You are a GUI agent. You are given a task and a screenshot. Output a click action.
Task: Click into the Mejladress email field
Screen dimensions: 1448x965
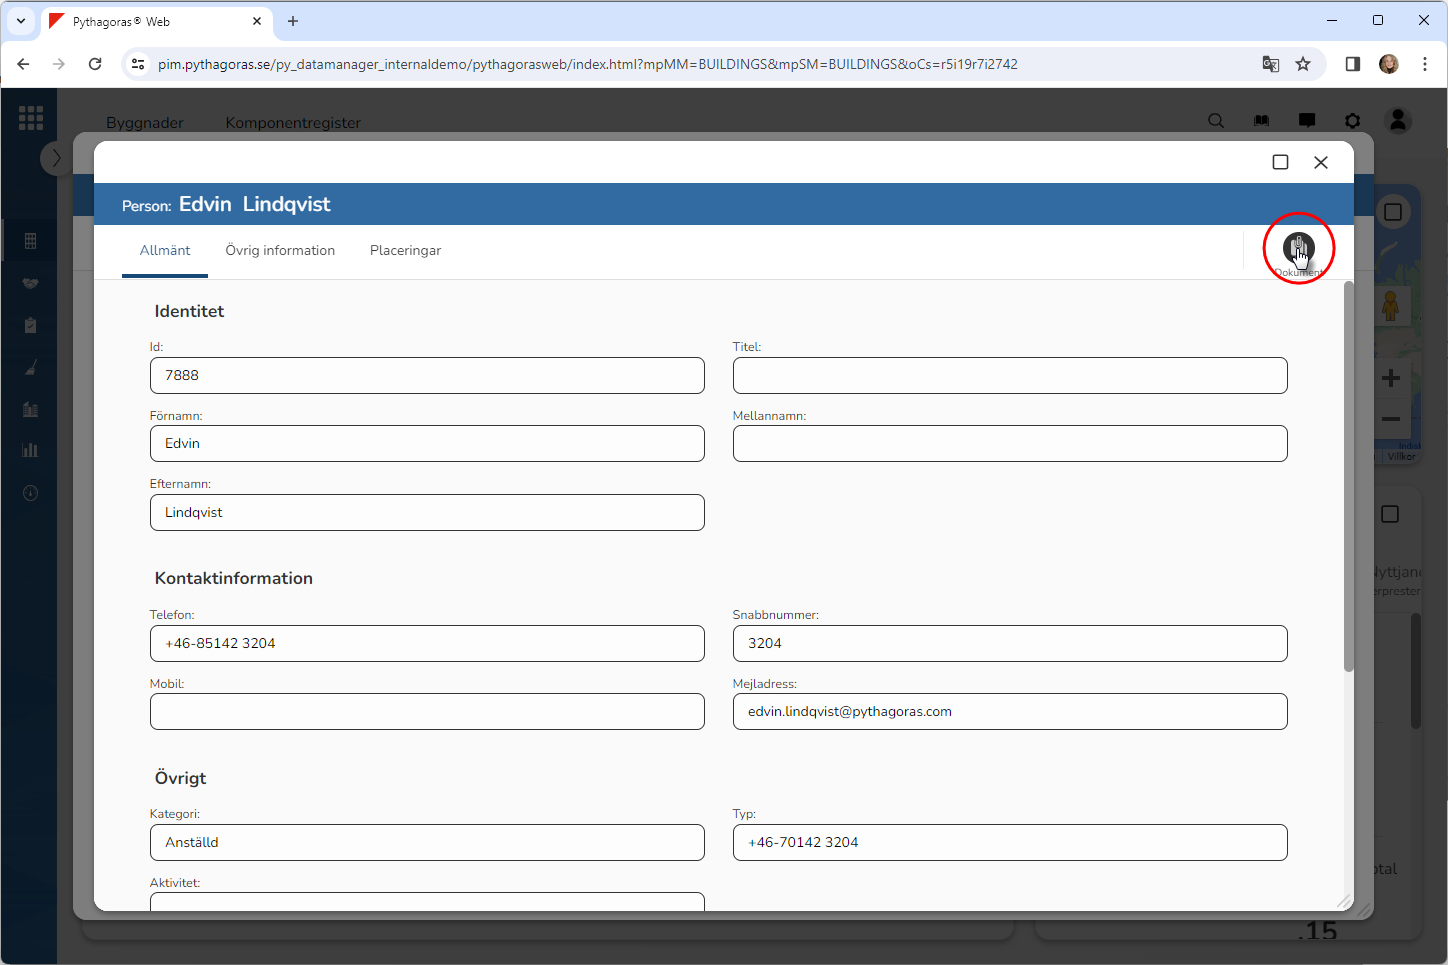pyautogui.click(x=1009, y=712)
